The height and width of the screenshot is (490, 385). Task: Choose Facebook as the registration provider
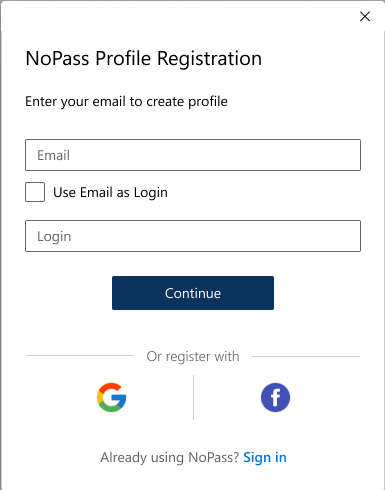click(275, 397)
